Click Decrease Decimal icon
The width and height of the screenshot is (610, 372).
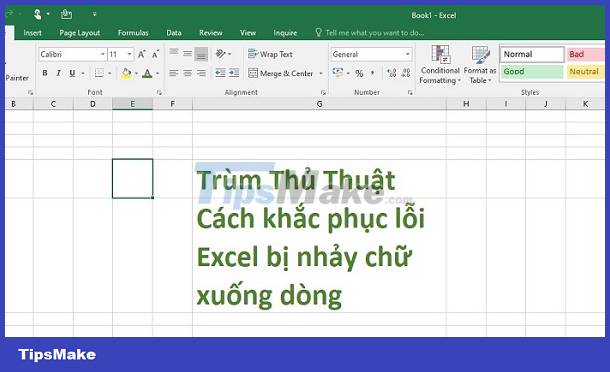pos(406,73)
